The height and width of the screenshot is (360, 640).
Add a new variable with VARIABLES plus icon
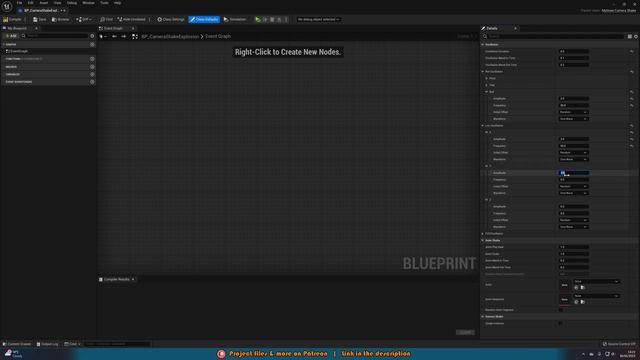pyautogui.click(x=92, y=74)
